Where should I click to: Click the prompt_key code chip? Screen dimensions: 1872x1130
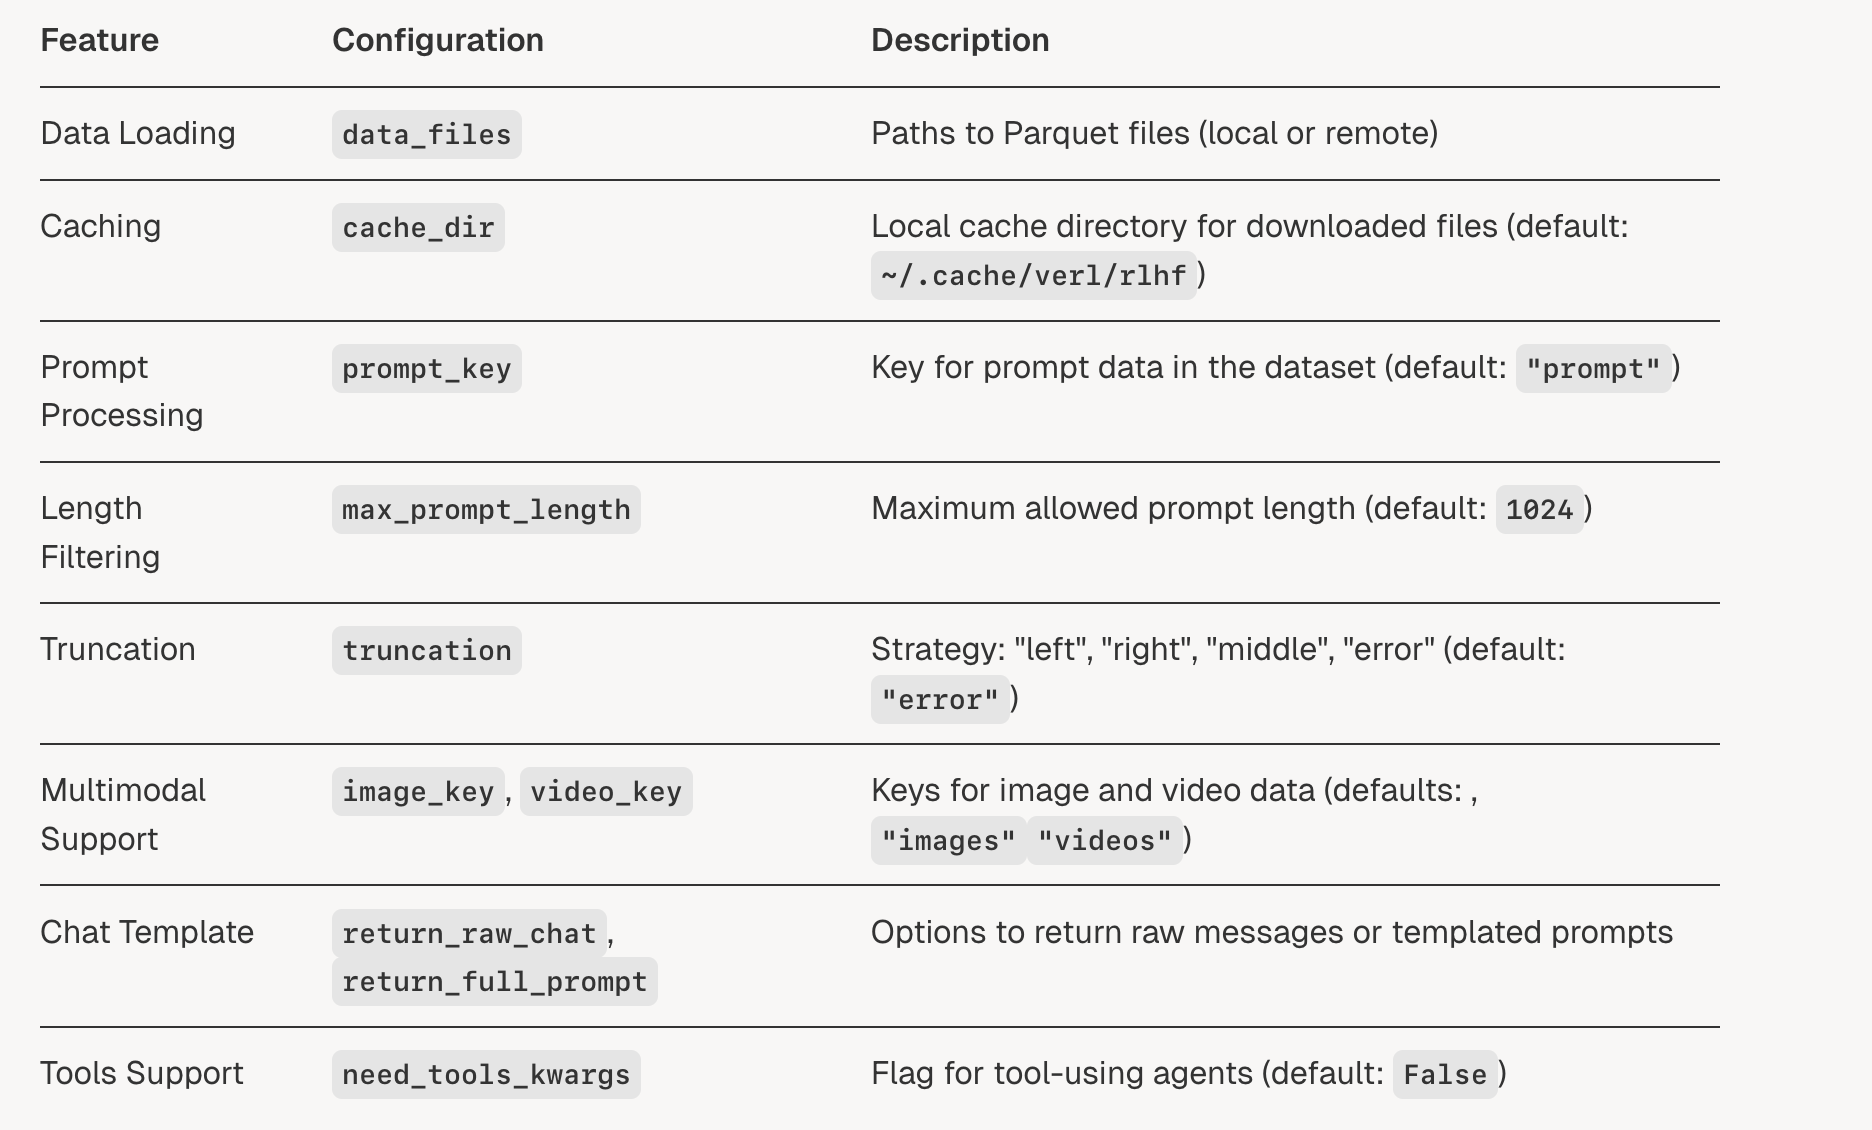click(x=427, y=368)
